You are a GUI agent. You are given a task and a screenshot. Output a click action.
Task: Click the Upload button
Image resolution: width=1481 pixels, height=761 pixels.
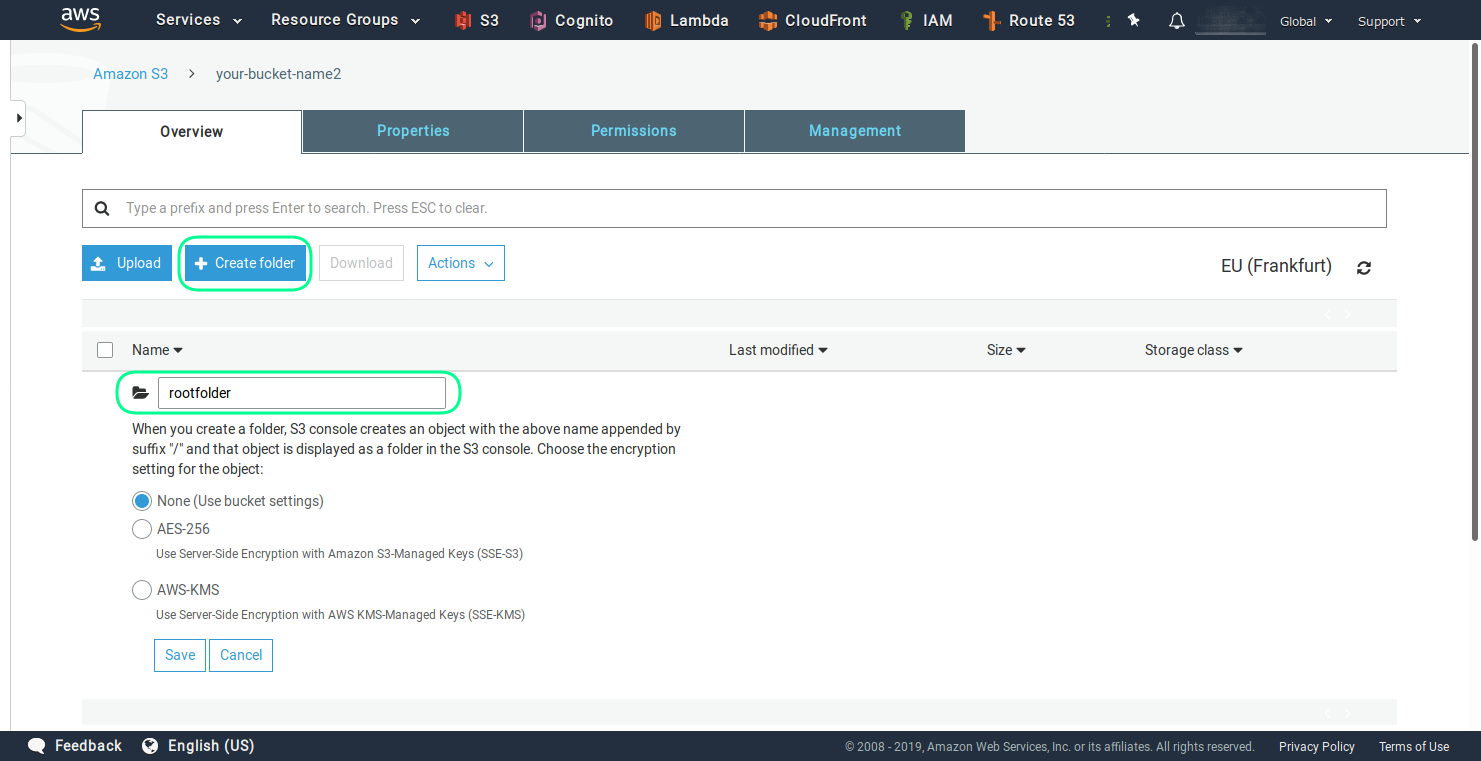[x=126, y=262]
